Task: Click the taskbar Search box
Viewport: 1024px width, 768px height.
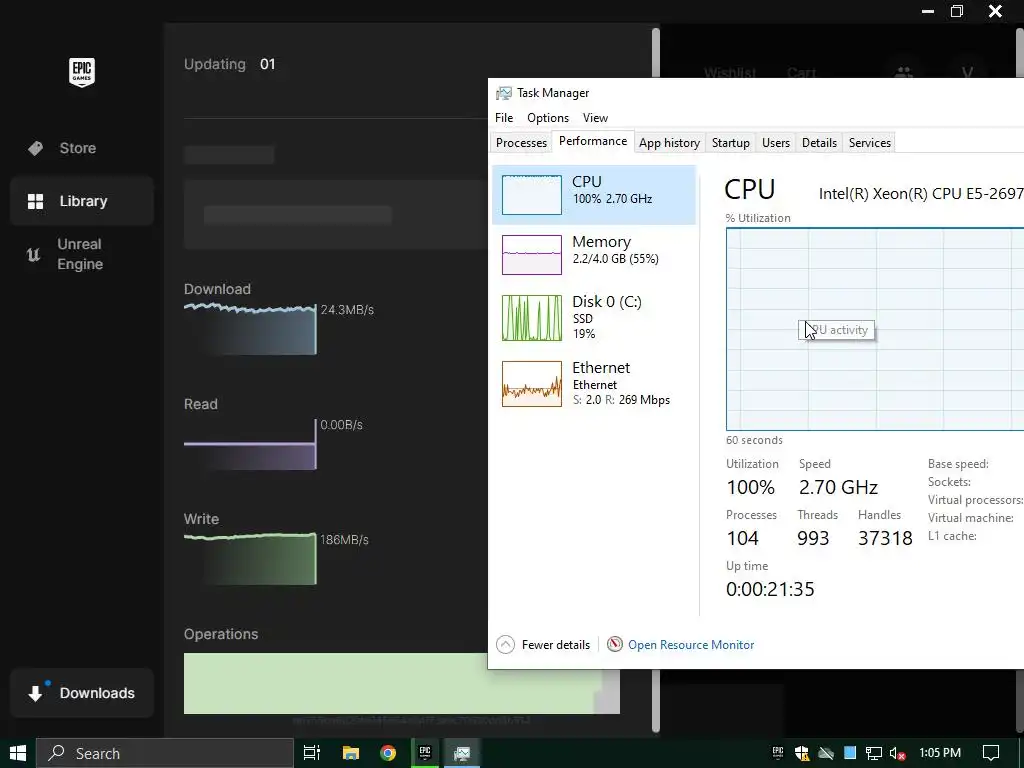Action: click(165, 753)
